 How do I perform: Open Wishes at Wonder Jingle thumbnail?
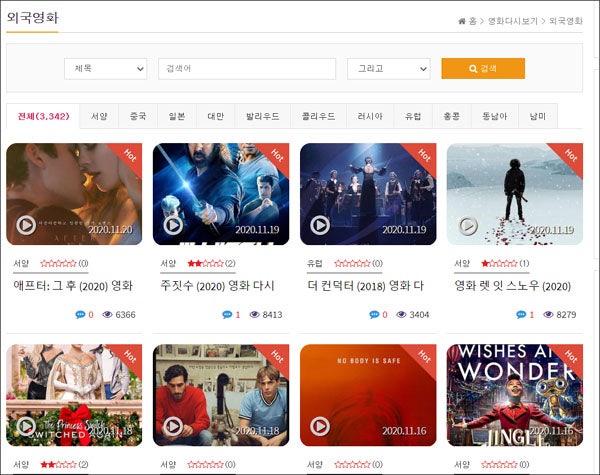515,395
